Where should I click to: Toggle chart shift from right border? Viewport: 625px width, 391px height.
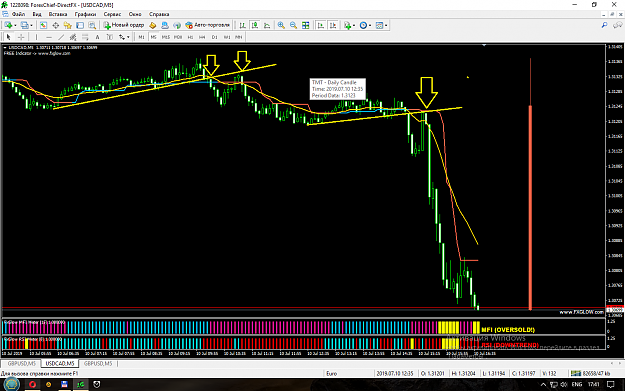coord(333,26)
